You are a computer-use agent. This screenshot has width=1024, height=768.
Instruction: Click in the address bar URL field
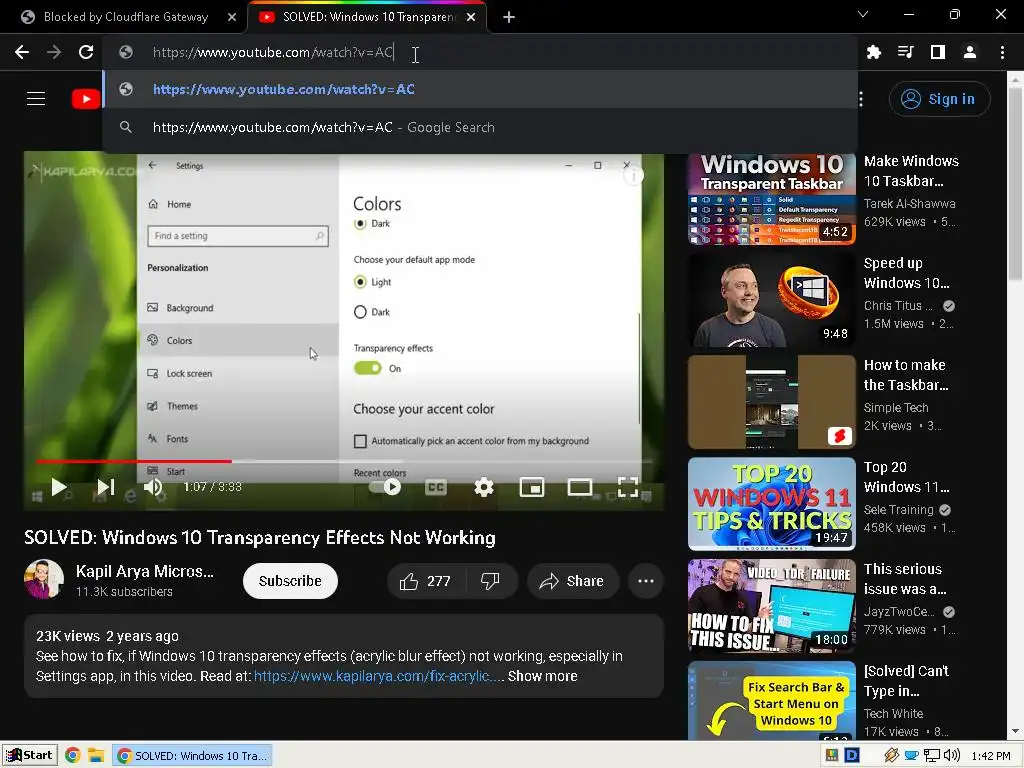[480, 52]
